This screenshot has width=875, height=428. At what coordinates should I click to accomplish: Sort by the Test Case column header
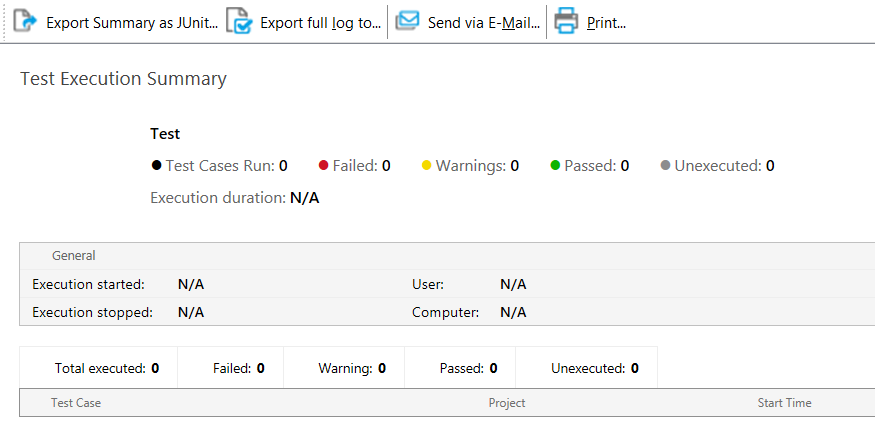pos(76,403)
